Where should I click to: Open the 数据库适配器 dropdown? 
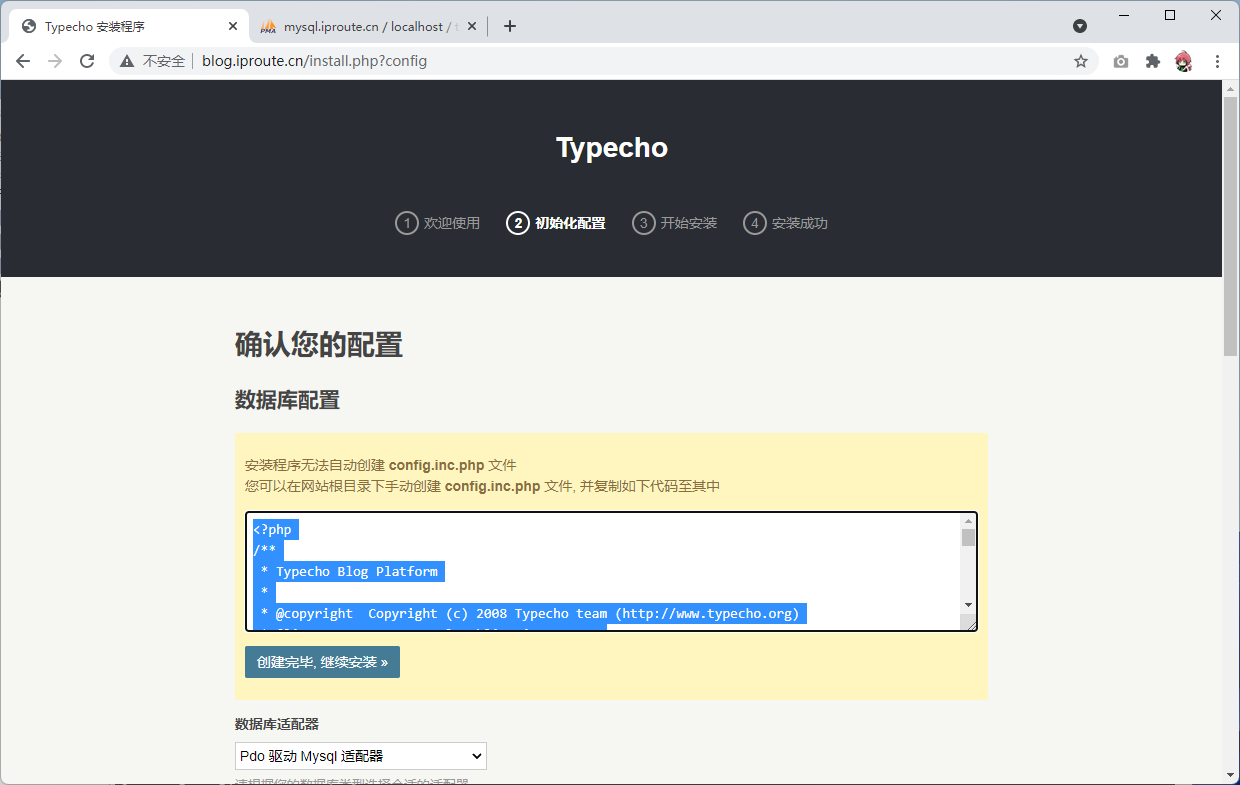coord(361,756)
